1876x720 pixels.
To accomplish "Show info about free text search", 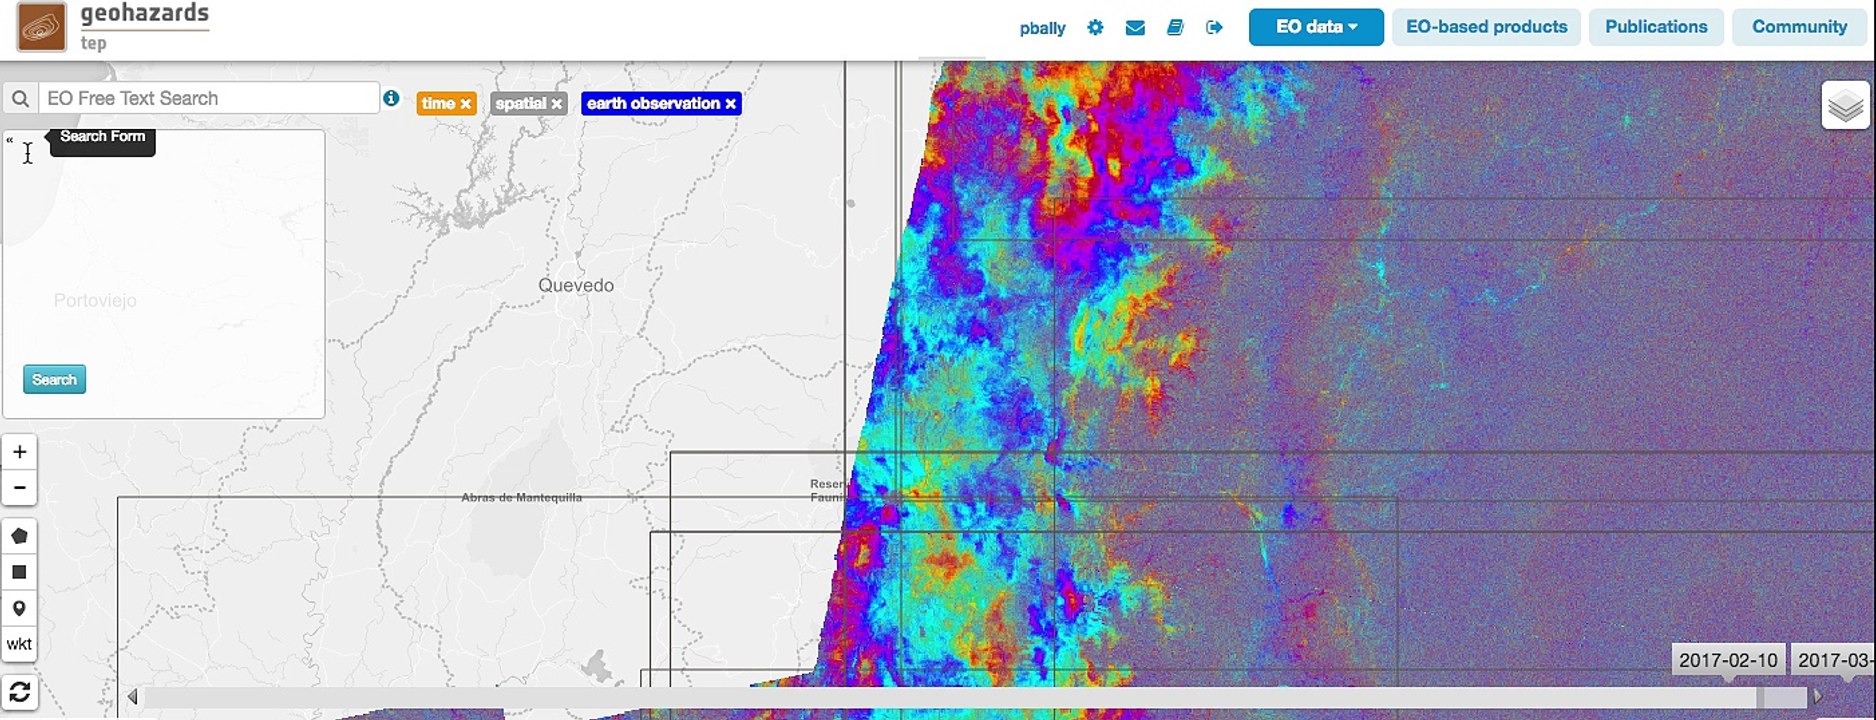I will click(391, 98).
